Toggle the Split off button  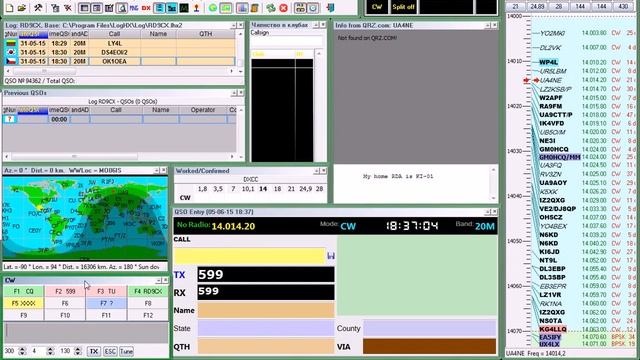point(403,7)
